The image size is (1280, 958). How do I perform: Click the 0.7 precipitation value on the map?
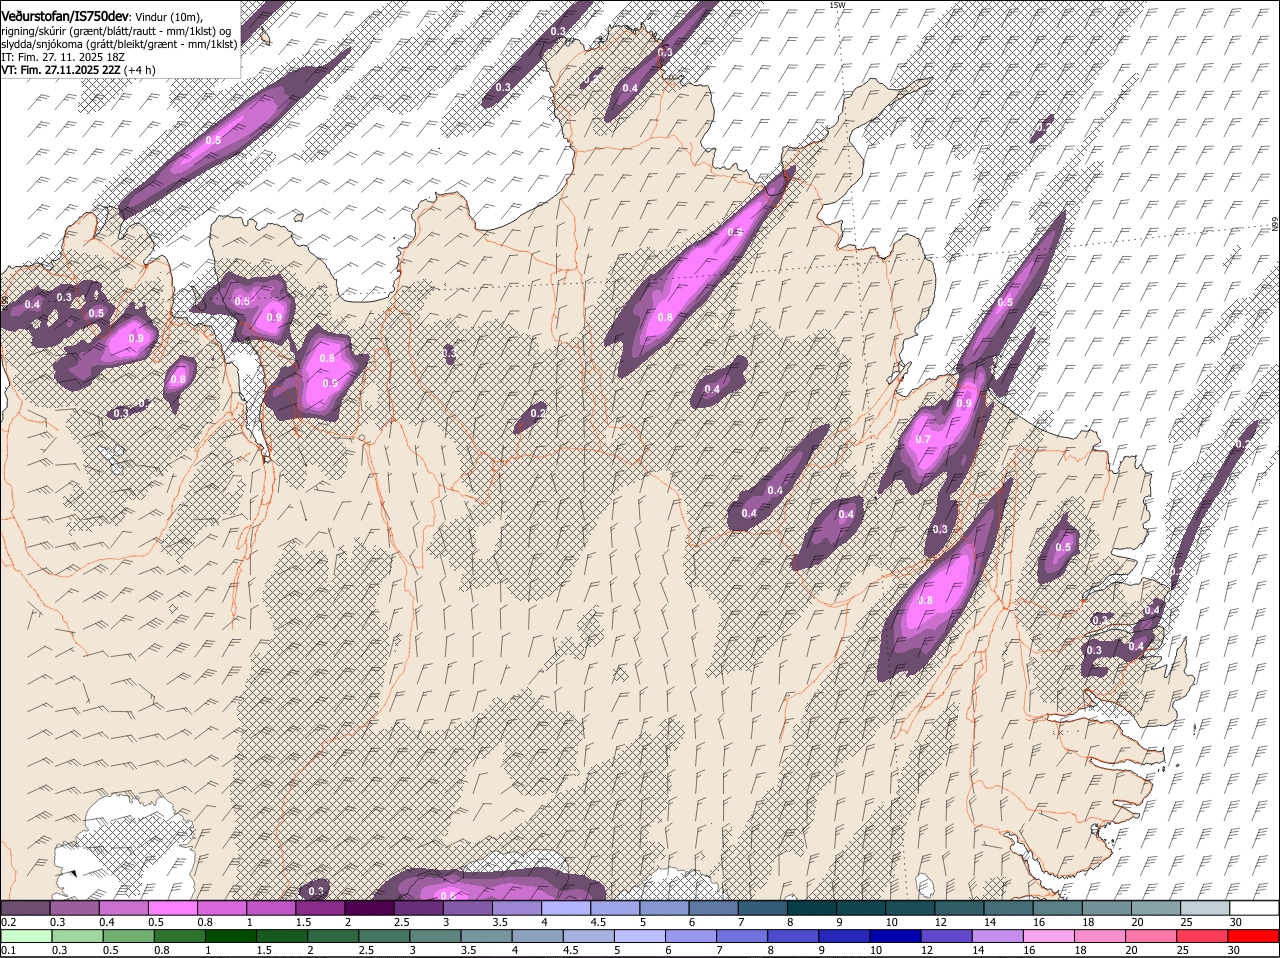coord(923,439)
